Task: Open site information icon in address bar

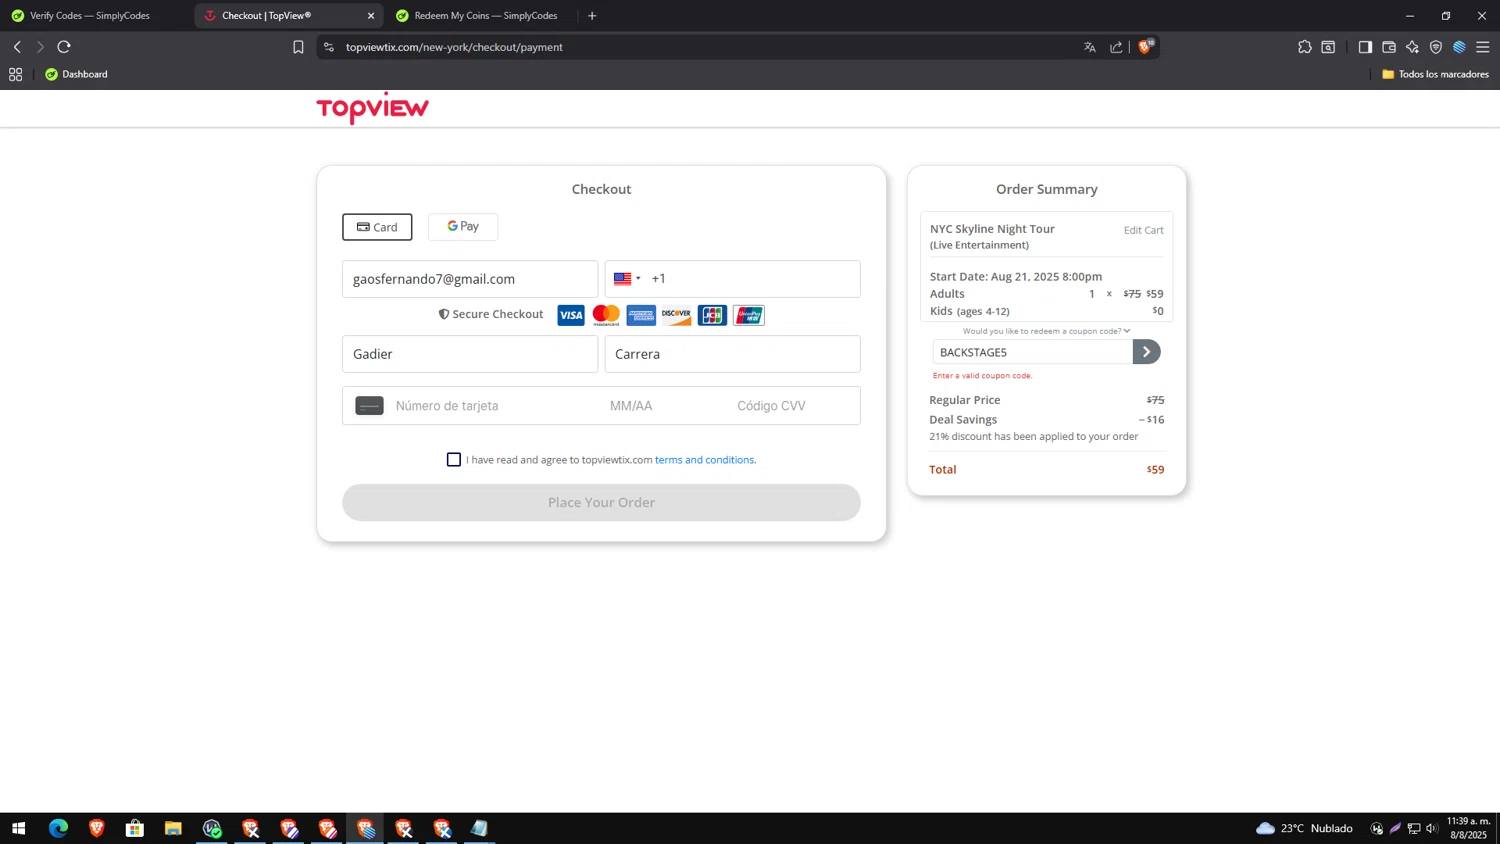Action: (x=329, y=47)
